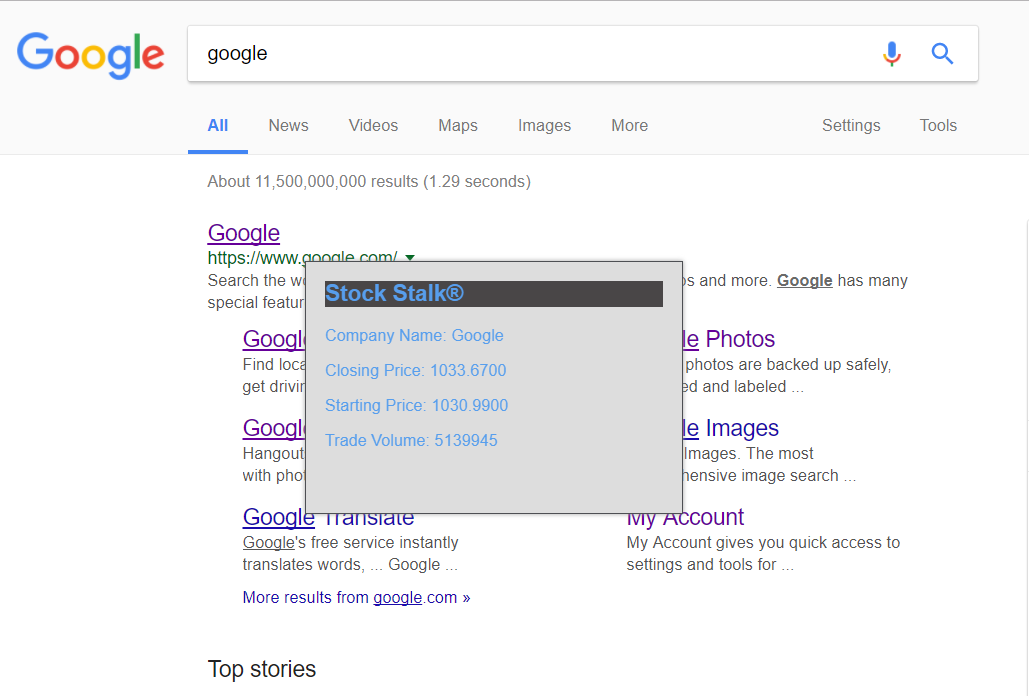Screen dimensions: 1029x696
Task: Open the first Google result title
Action: click(x=243, y=233)
